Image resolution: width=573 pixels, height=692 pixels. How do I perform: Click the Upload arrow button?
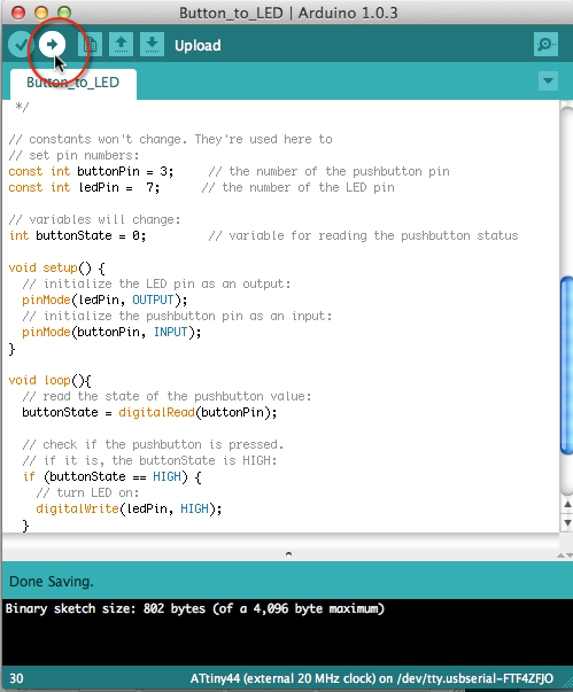[x=52, y=44]
